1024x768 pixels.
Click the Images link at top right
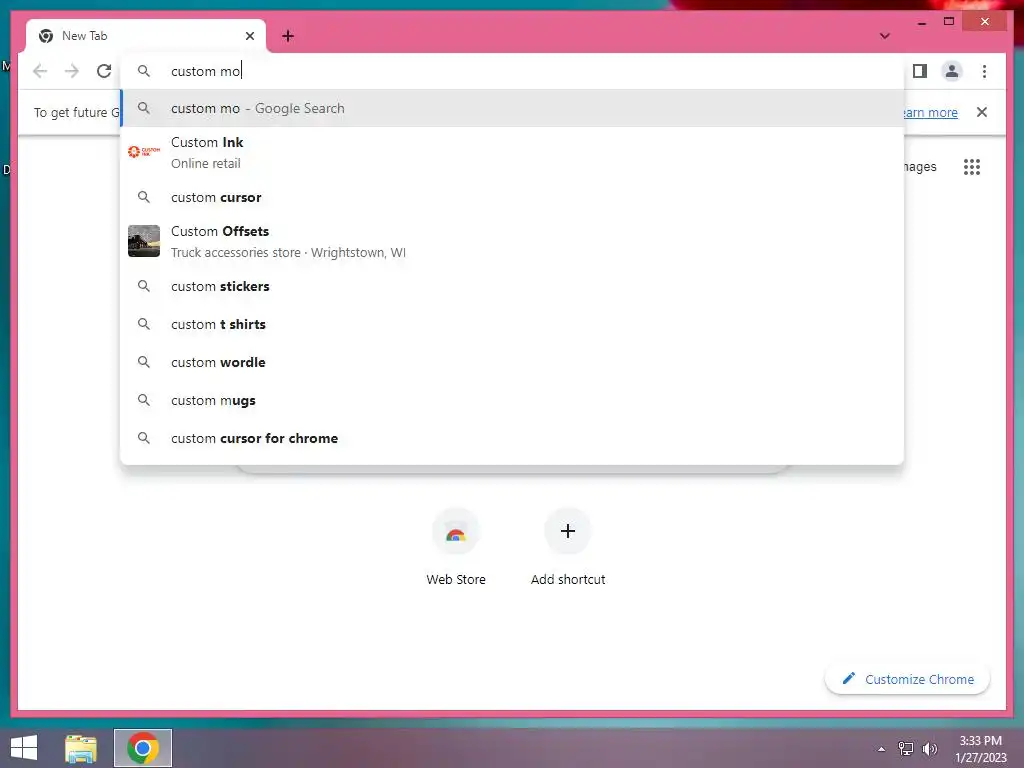920,167
